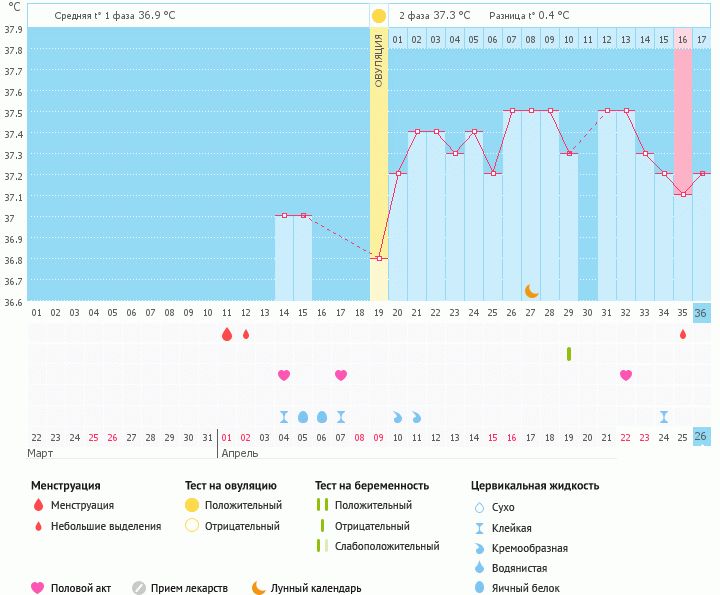Select the temperature point on cycle day 19

379,258
